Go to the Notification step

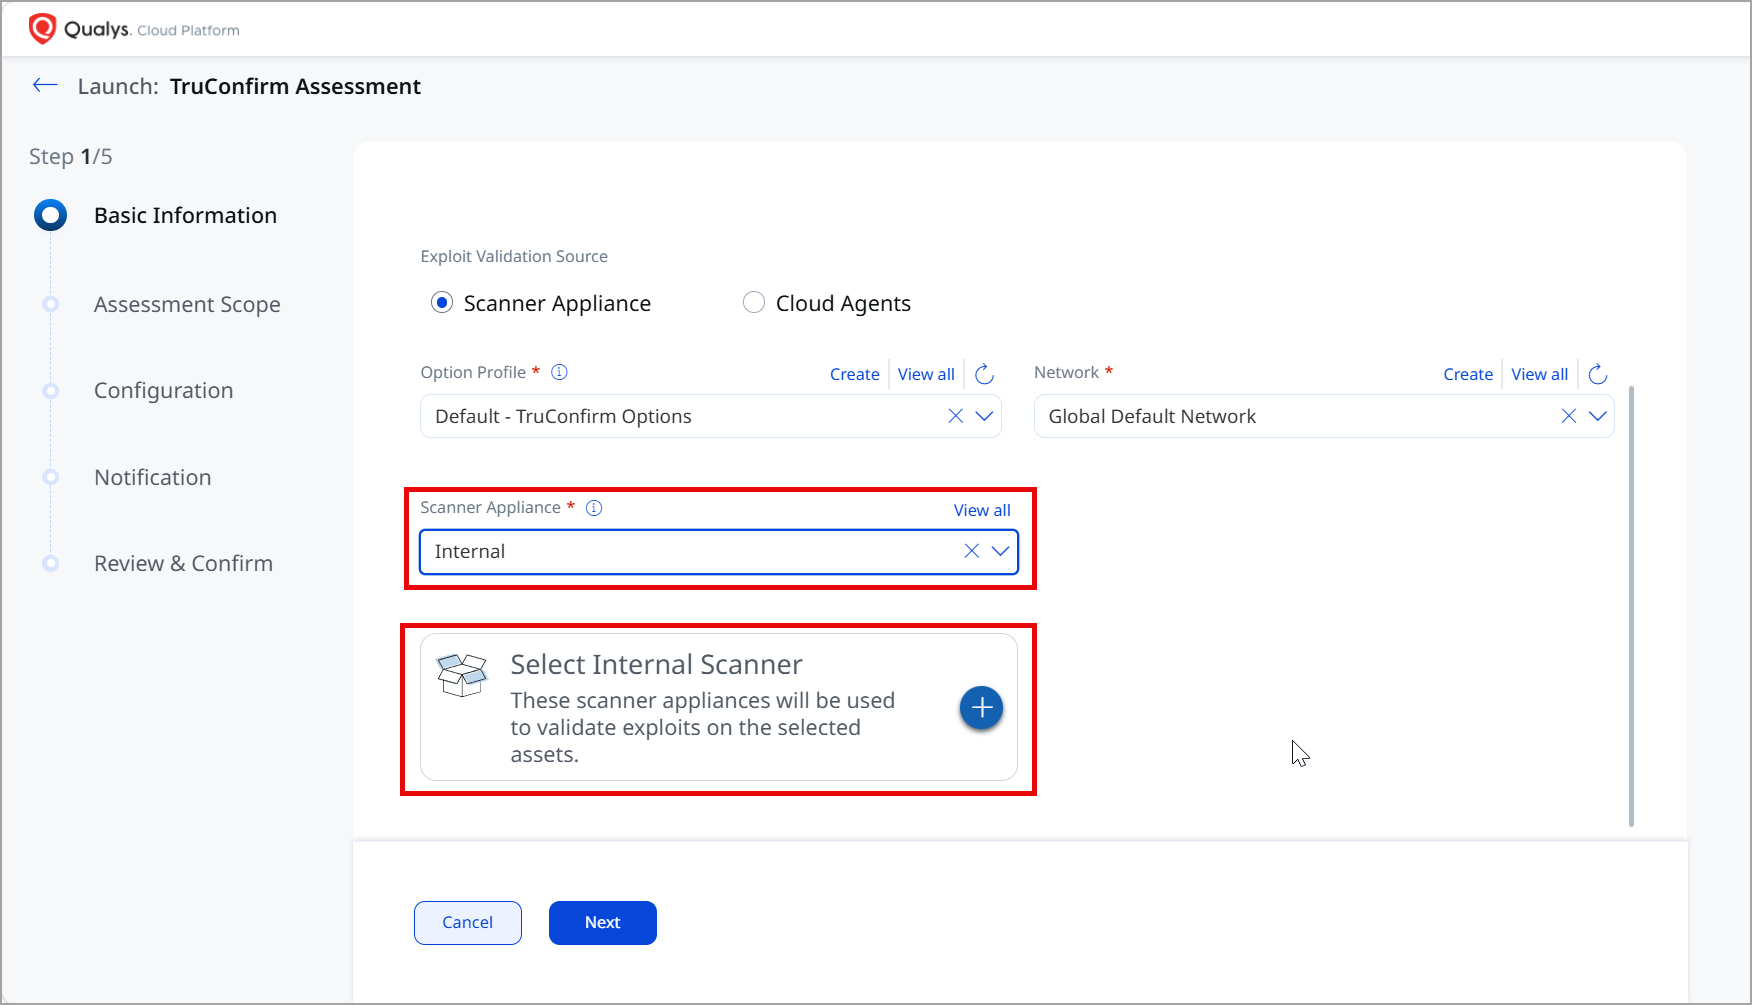pyautogui.click(x=153, y=477)
